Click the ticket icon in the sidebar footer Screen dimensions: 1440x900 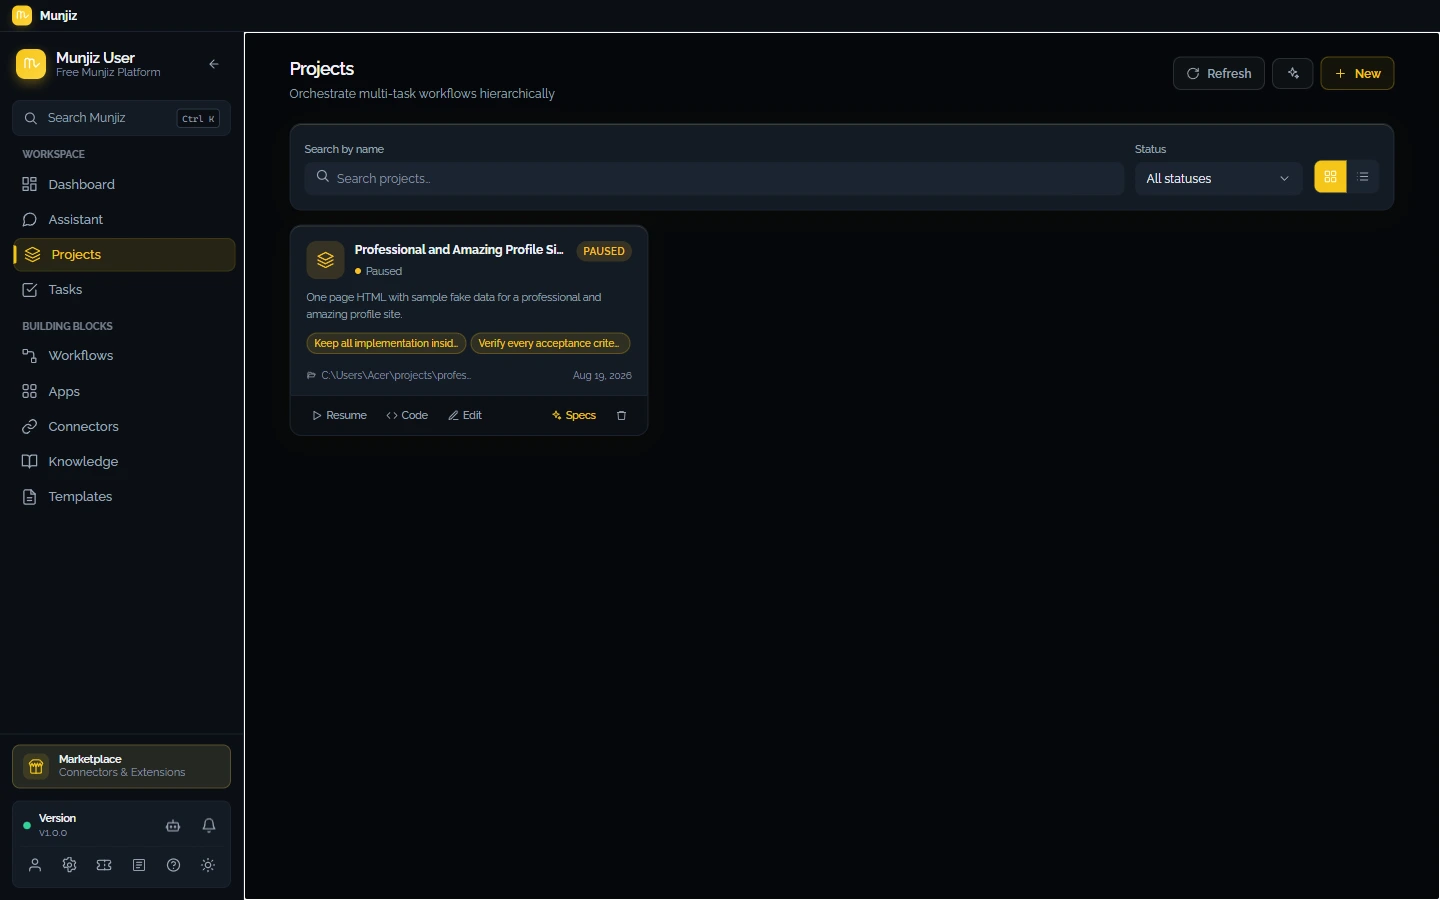pos(104,865)
